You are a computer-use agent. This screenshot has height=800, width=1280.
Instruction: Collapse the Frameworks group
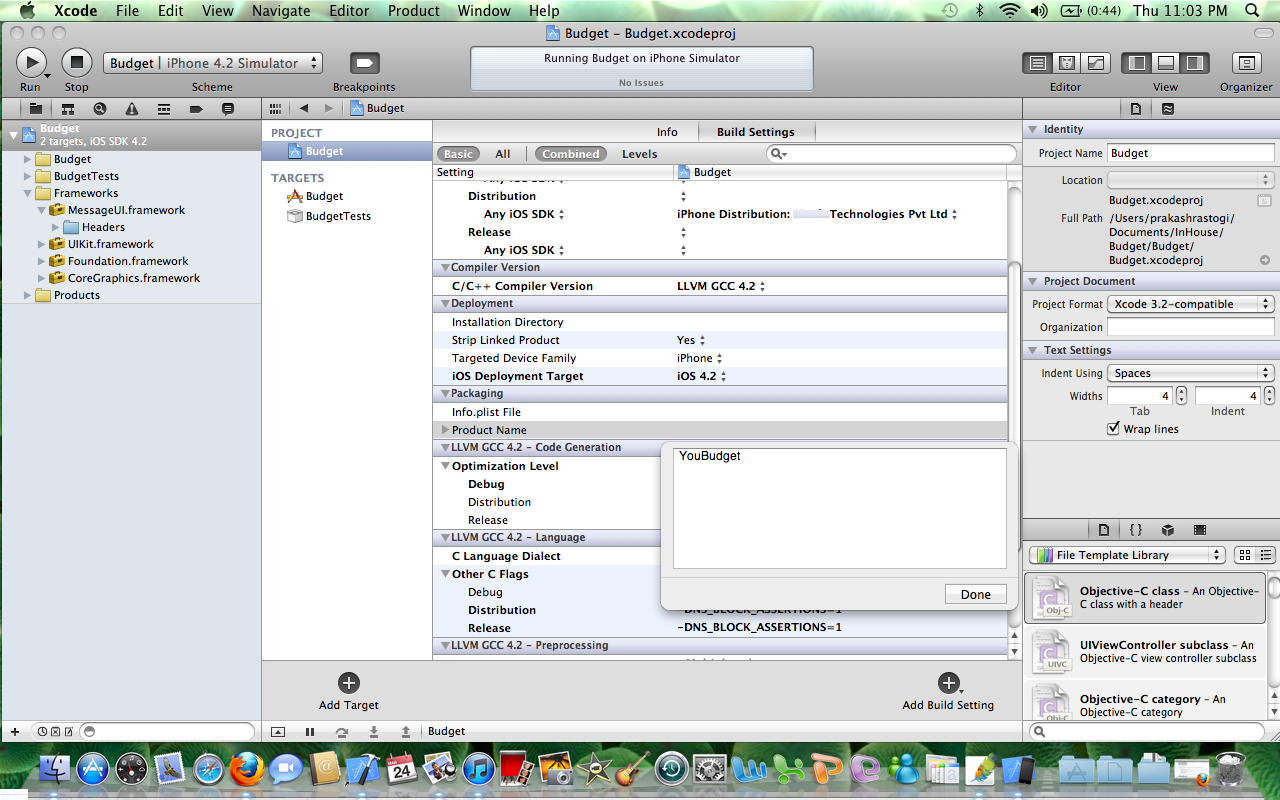pos(27,193)
